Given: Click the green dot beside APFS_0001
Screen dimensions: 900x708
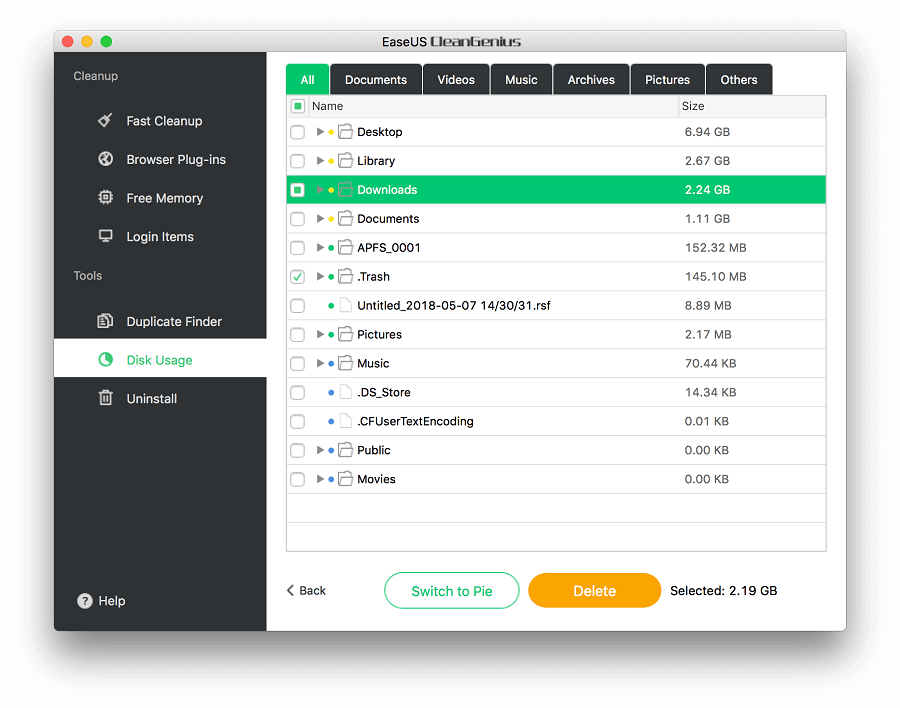Looking at the screenshot, I should [331, 248].
